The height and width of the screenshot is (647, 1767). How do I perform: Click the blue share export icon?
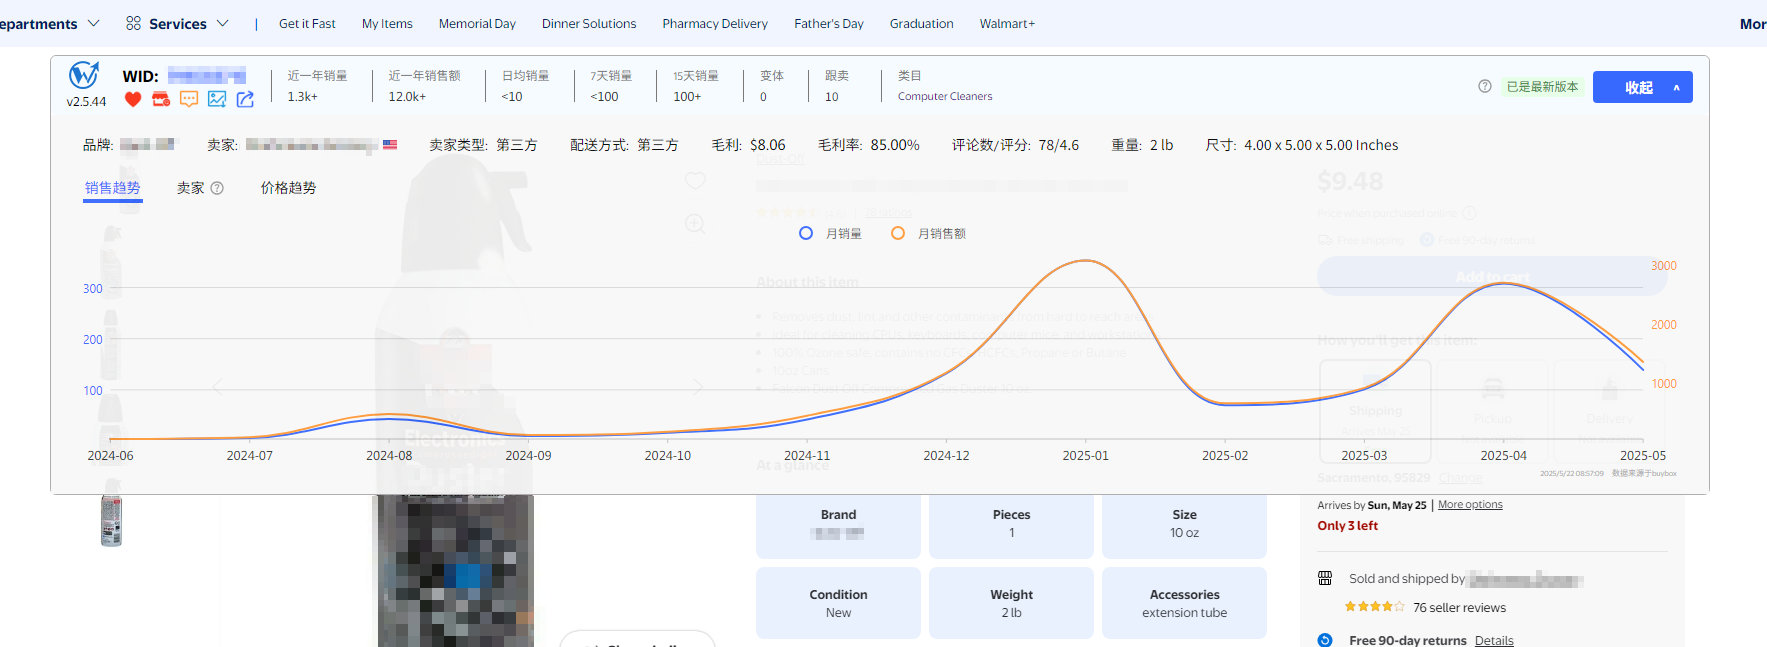[x=245, y=99]
